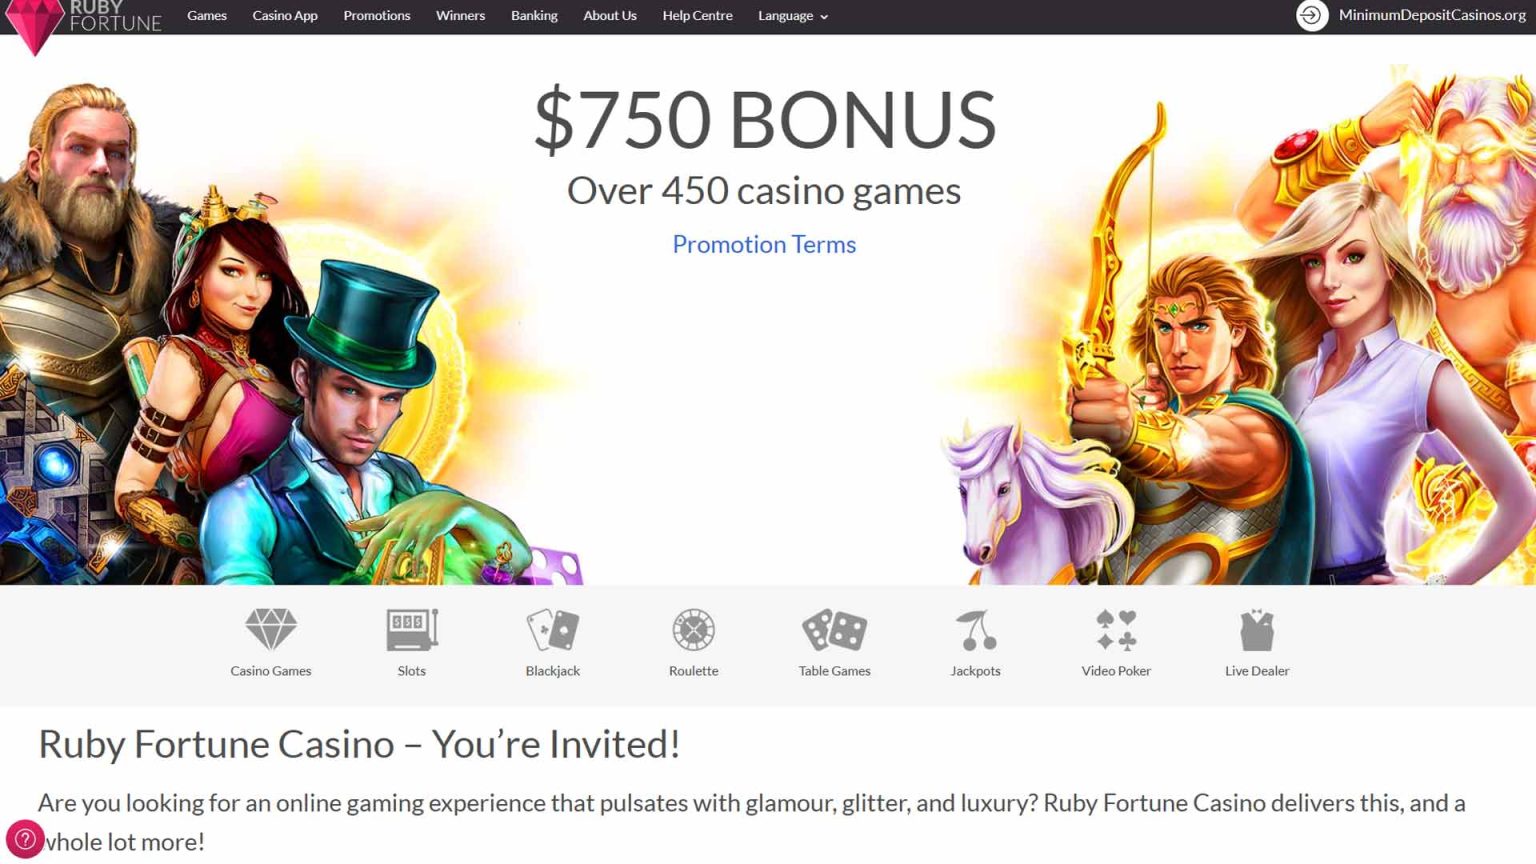Navigate to the Promotions page
Viewport: 1536px width, 864px height.
click(377, 16)
